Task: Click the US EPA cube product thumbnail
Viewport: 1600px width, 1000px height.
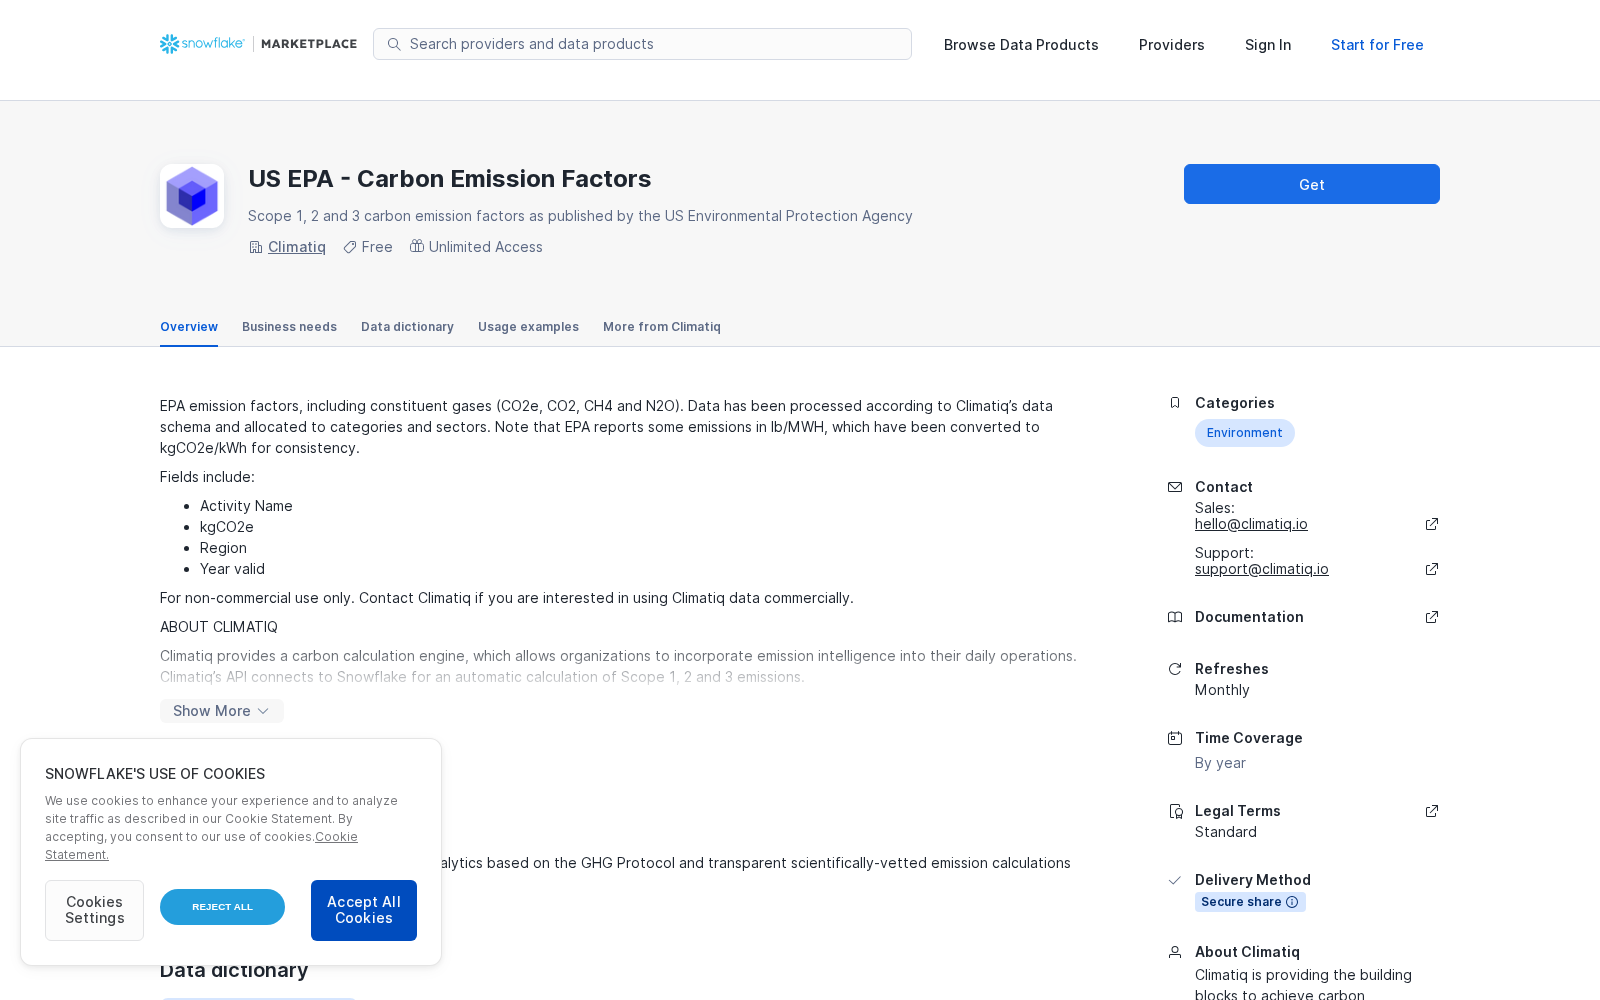Action: click(x=192, y=196)
